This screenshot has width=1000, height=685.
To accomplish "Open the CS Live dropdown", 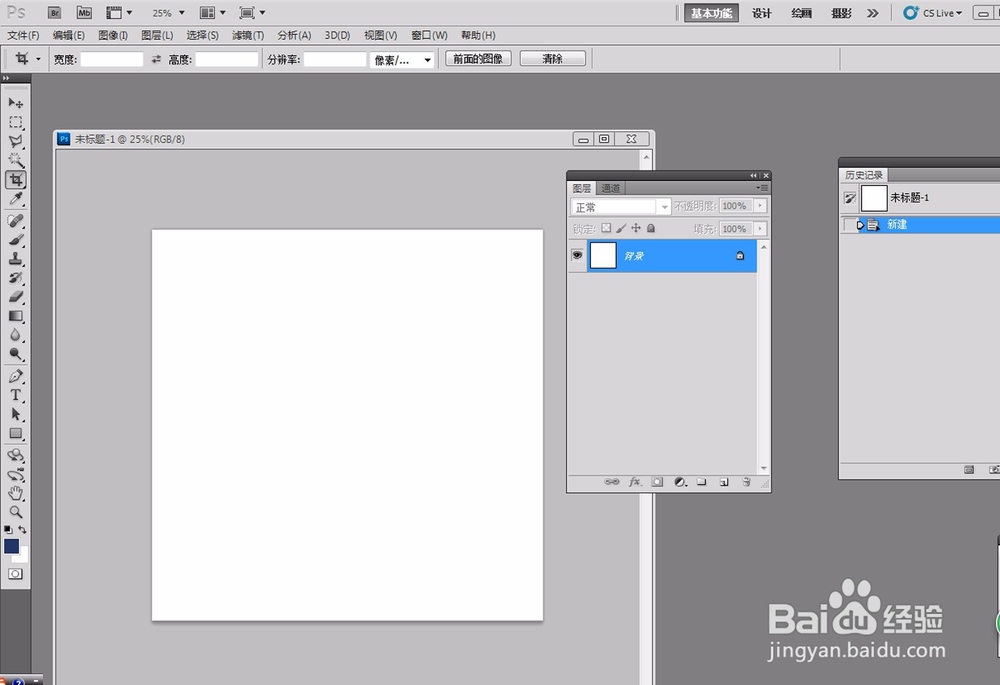I will tap(932, 13).
